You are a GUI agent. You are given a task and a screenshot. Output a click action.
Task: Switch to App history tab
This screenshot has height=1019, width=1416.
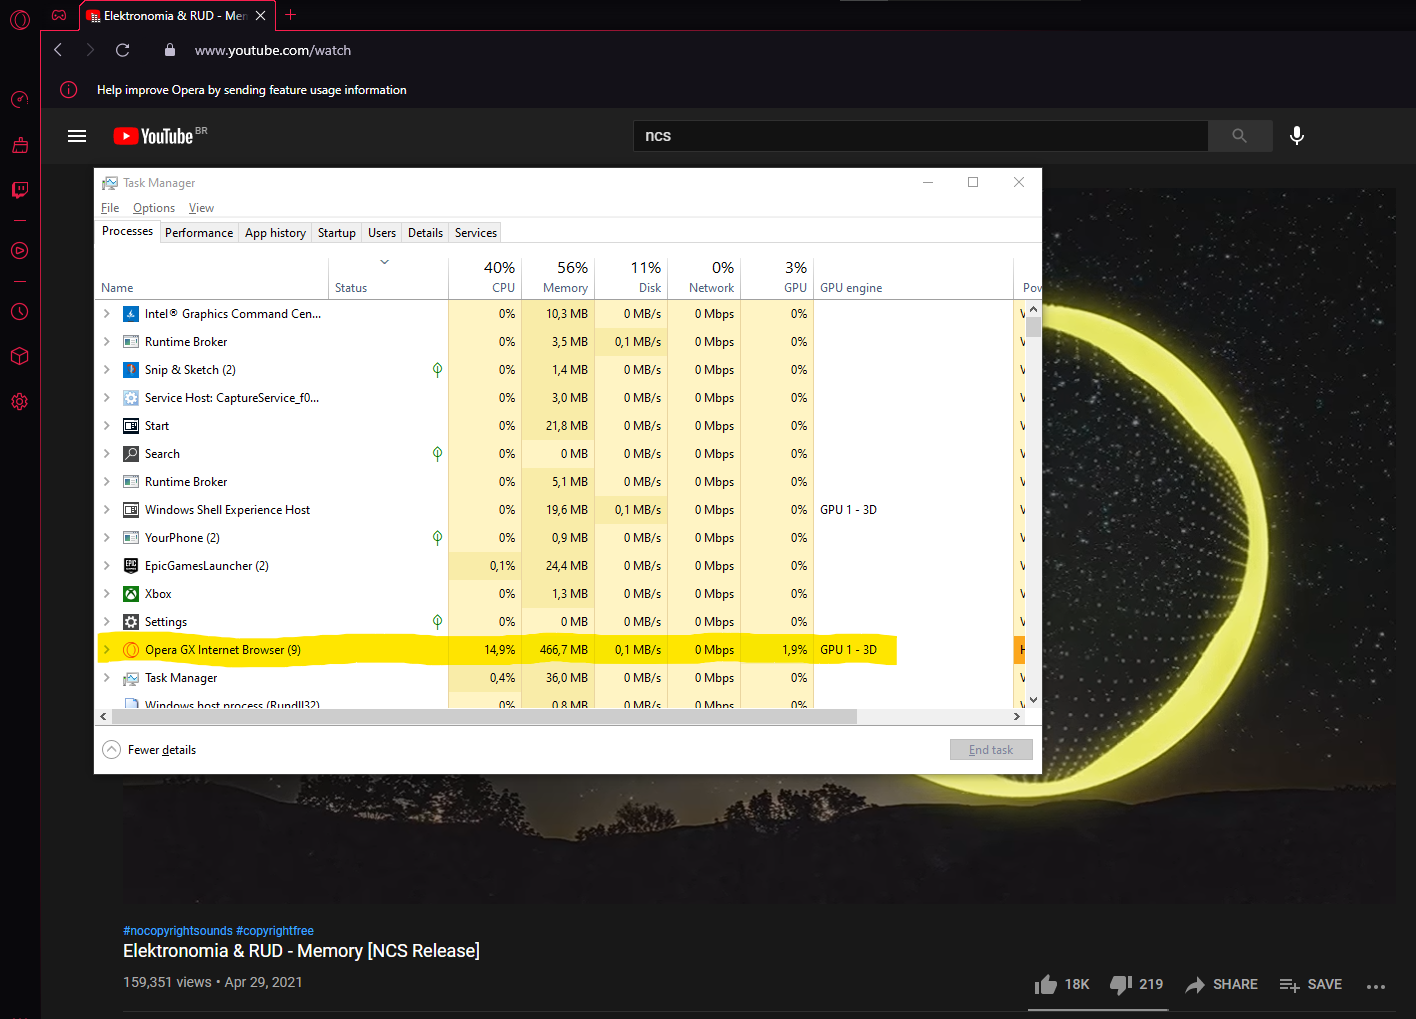pos(275,233)
